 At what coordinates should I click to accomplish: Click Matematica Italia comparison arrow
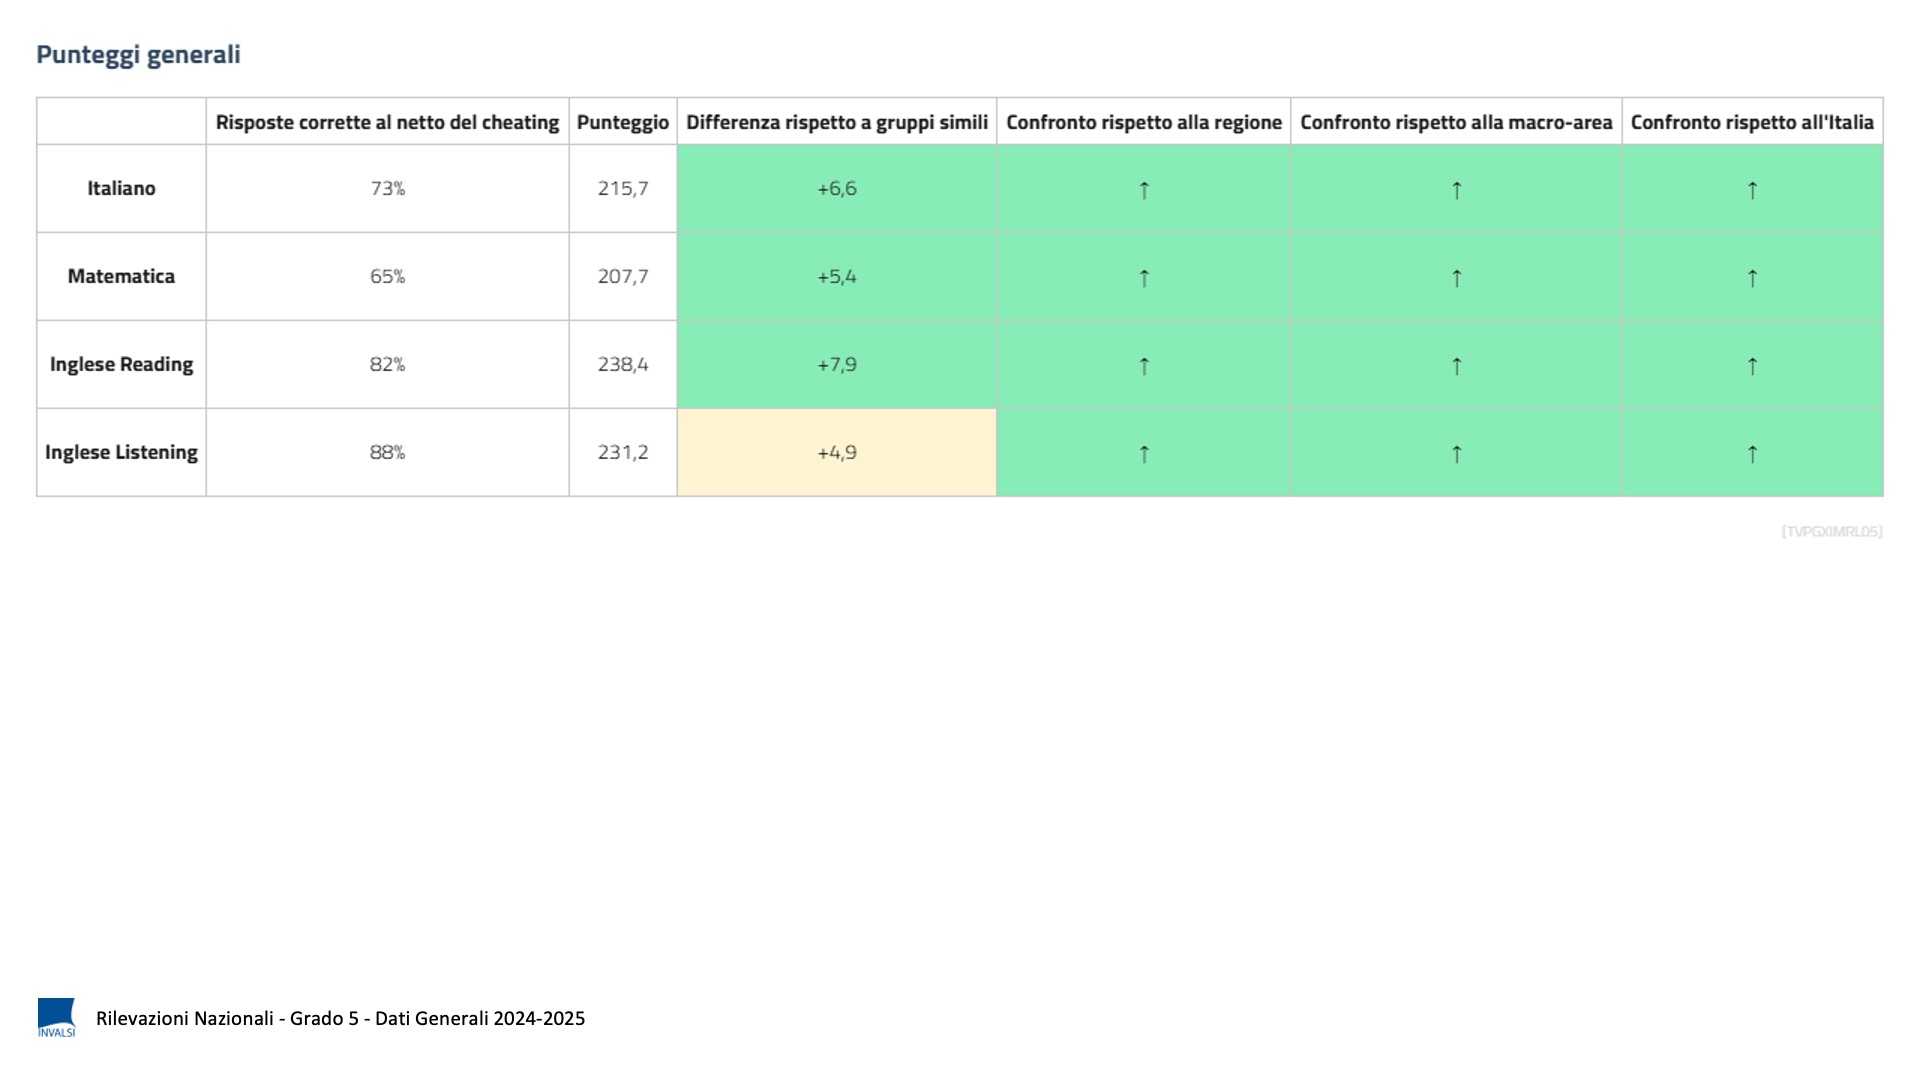click(1752, 278)
